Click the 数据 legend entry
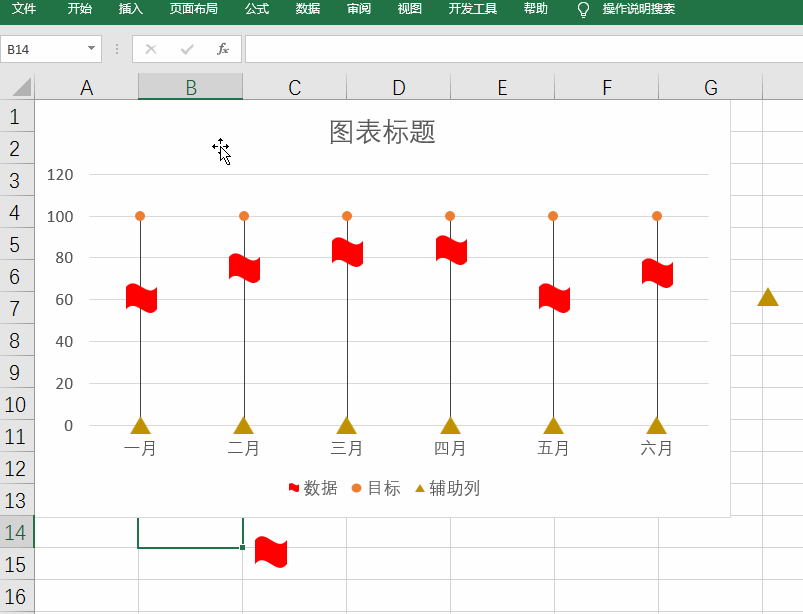The width and height of the screenshot is (803, 614). click(313, 488)
